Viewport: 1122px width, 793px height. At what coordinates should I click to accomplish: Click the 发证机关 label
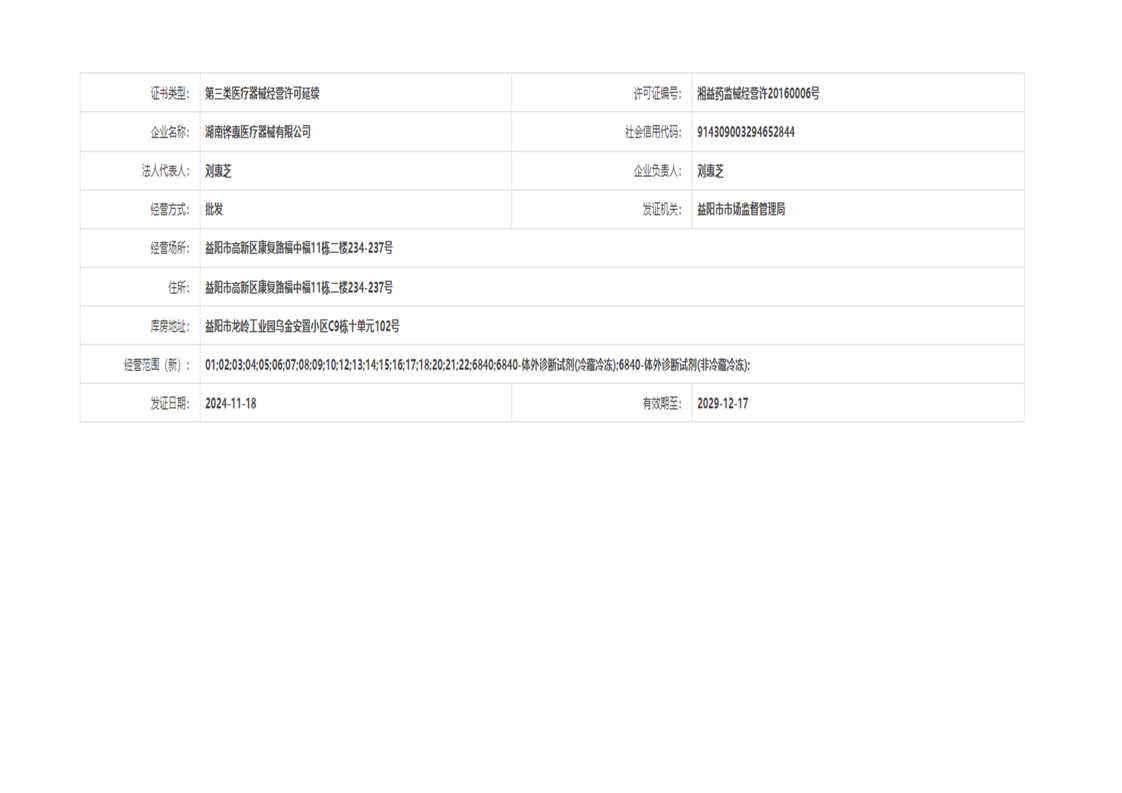(x=660, y=210)
